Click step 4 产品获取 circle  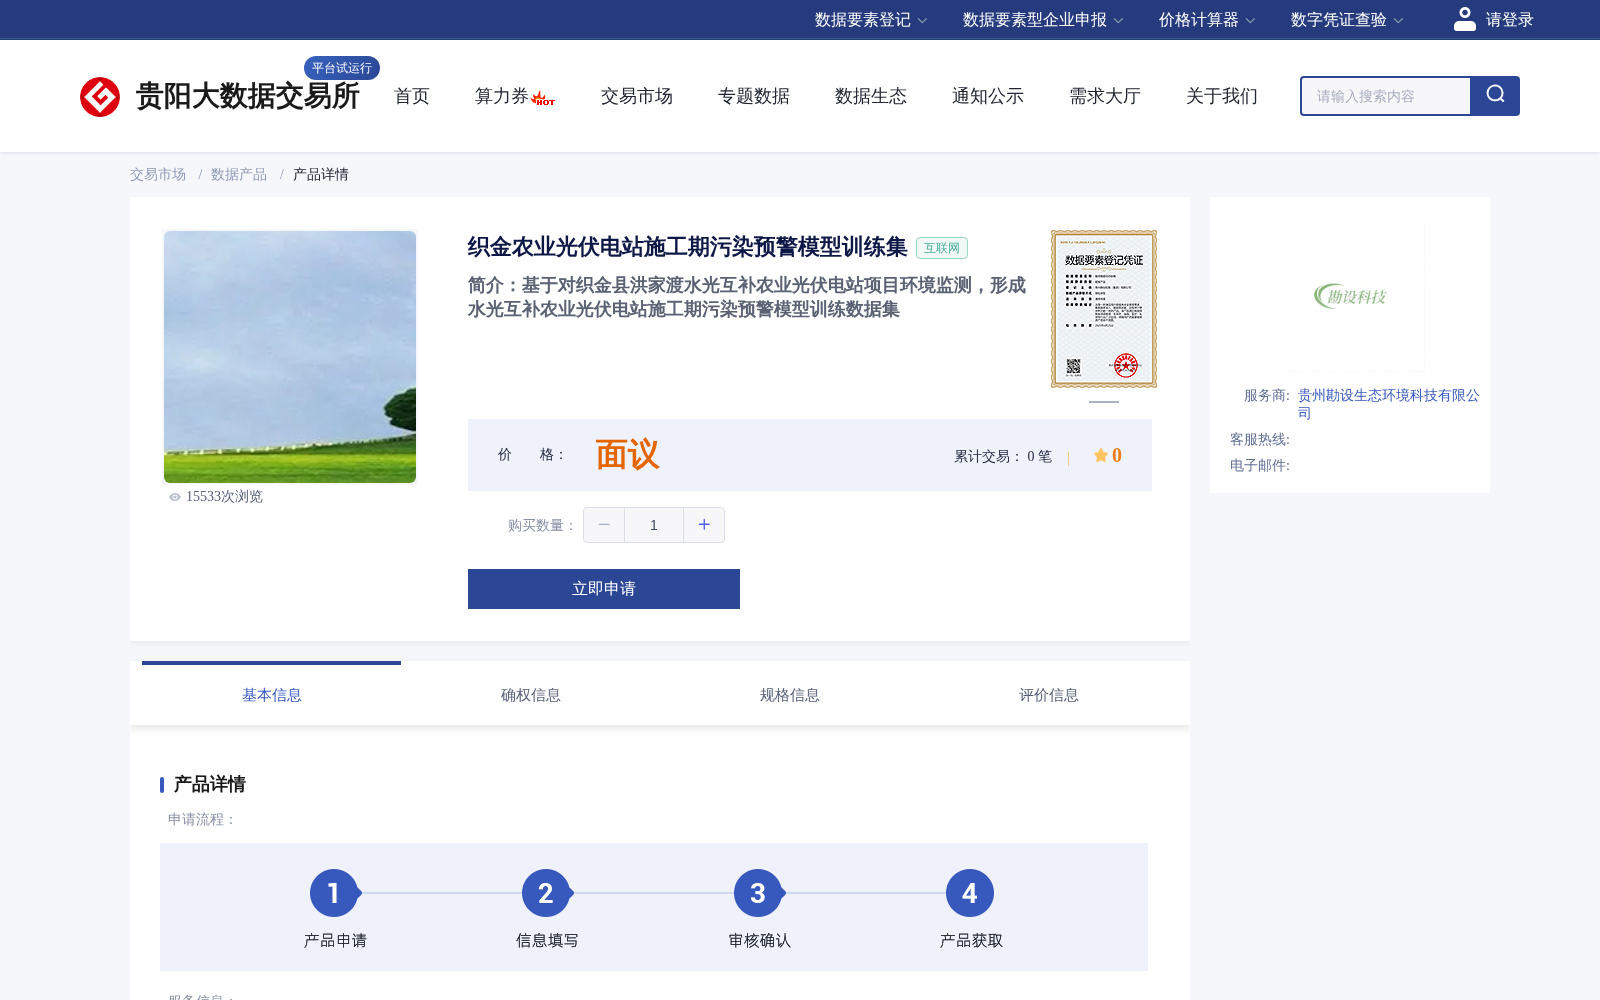tap(970, 893)
